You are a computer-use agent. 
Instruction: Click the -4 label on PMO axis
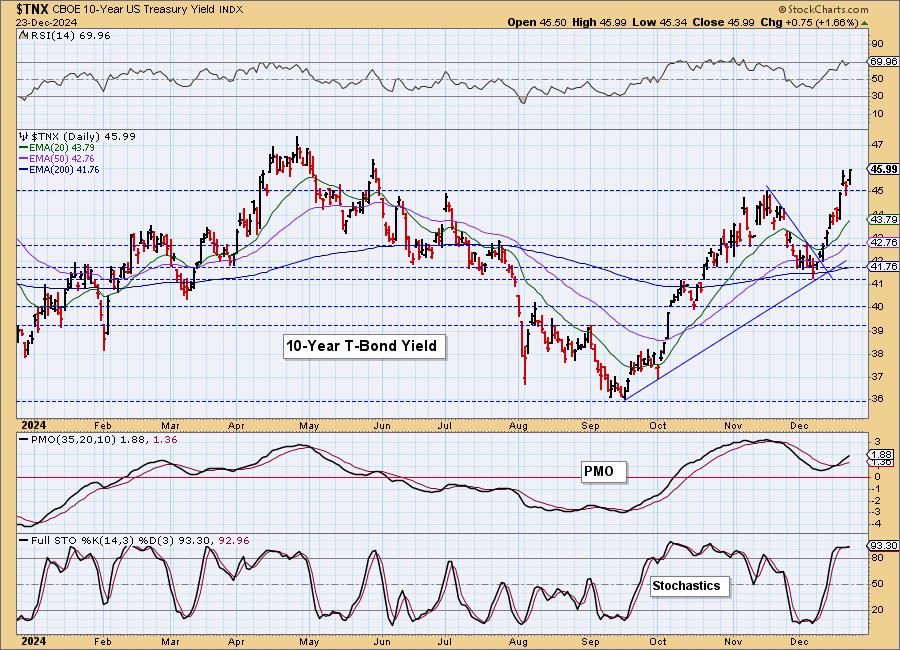[878, 524]
